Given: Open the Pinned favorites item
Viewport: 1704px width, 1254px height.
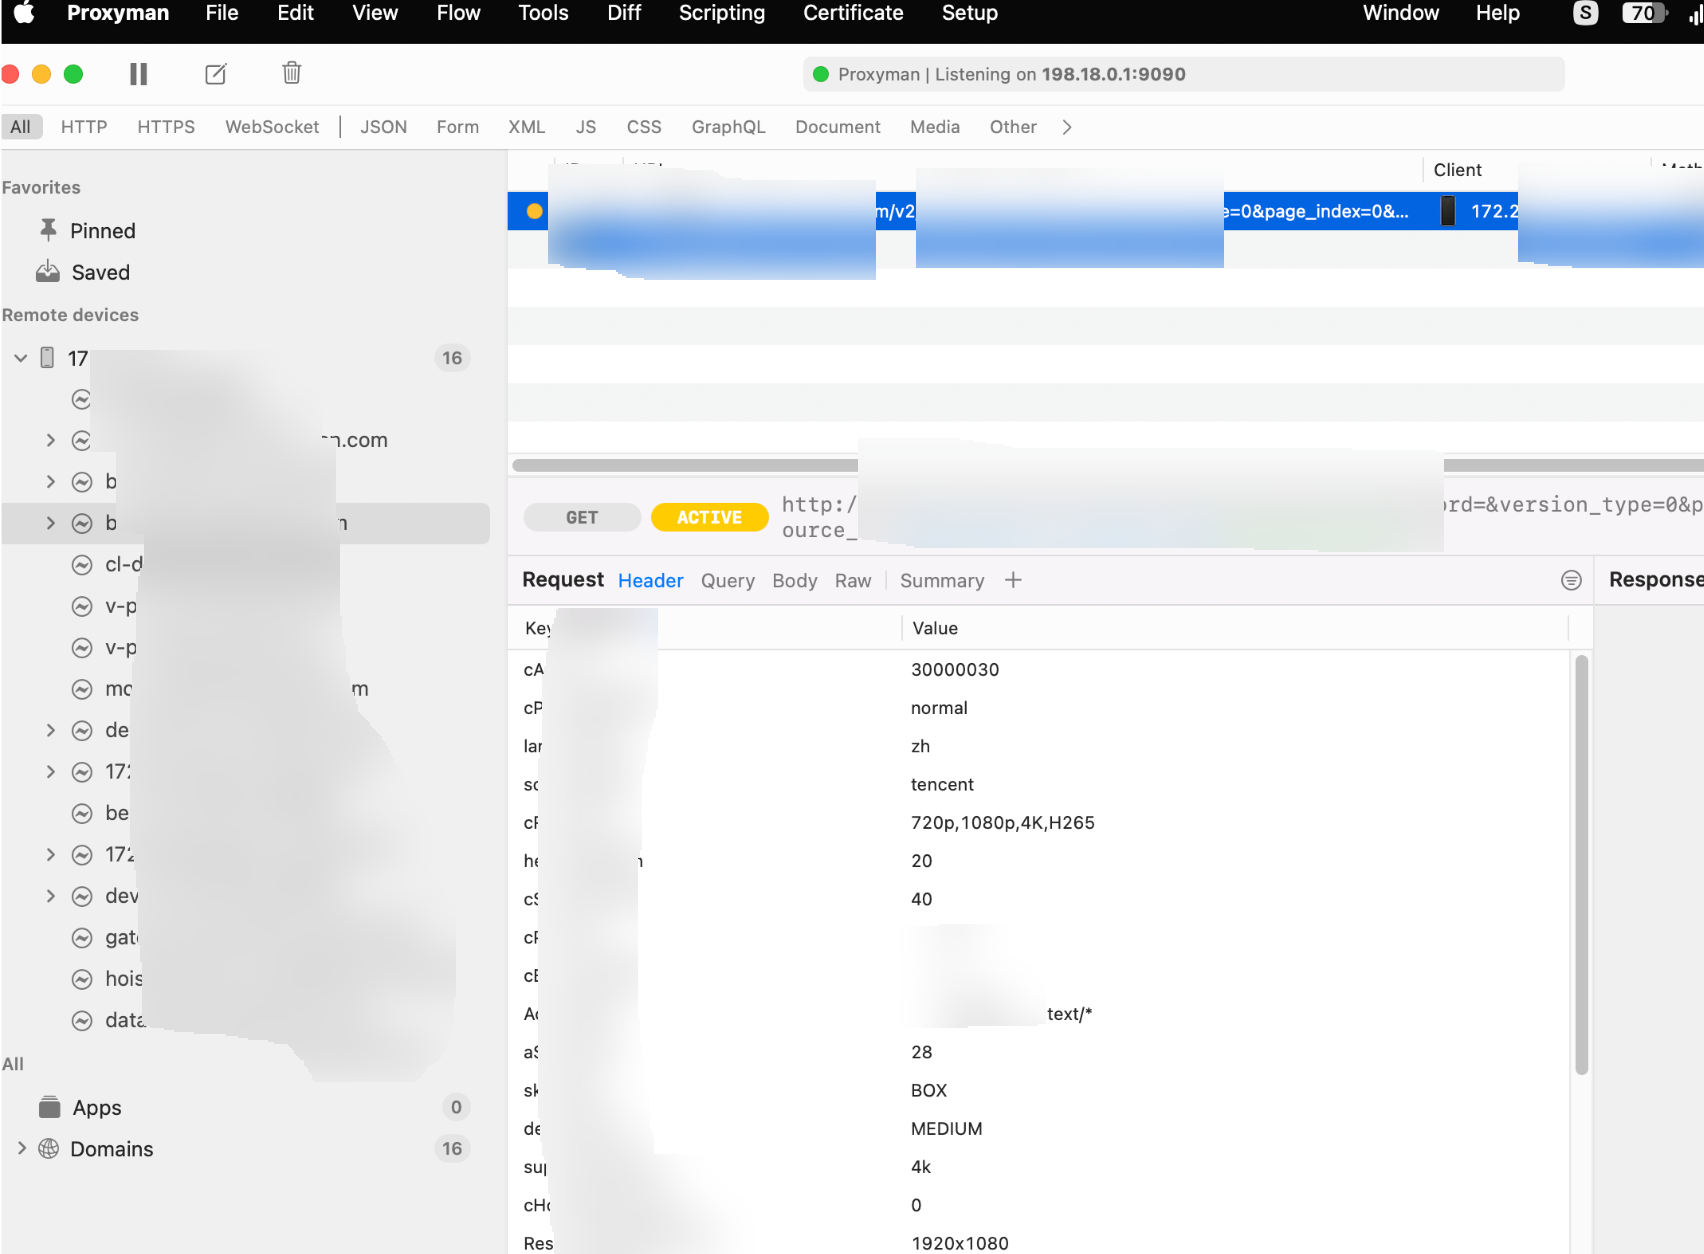Looking at the screenshot, I should (x=101, y=231).
